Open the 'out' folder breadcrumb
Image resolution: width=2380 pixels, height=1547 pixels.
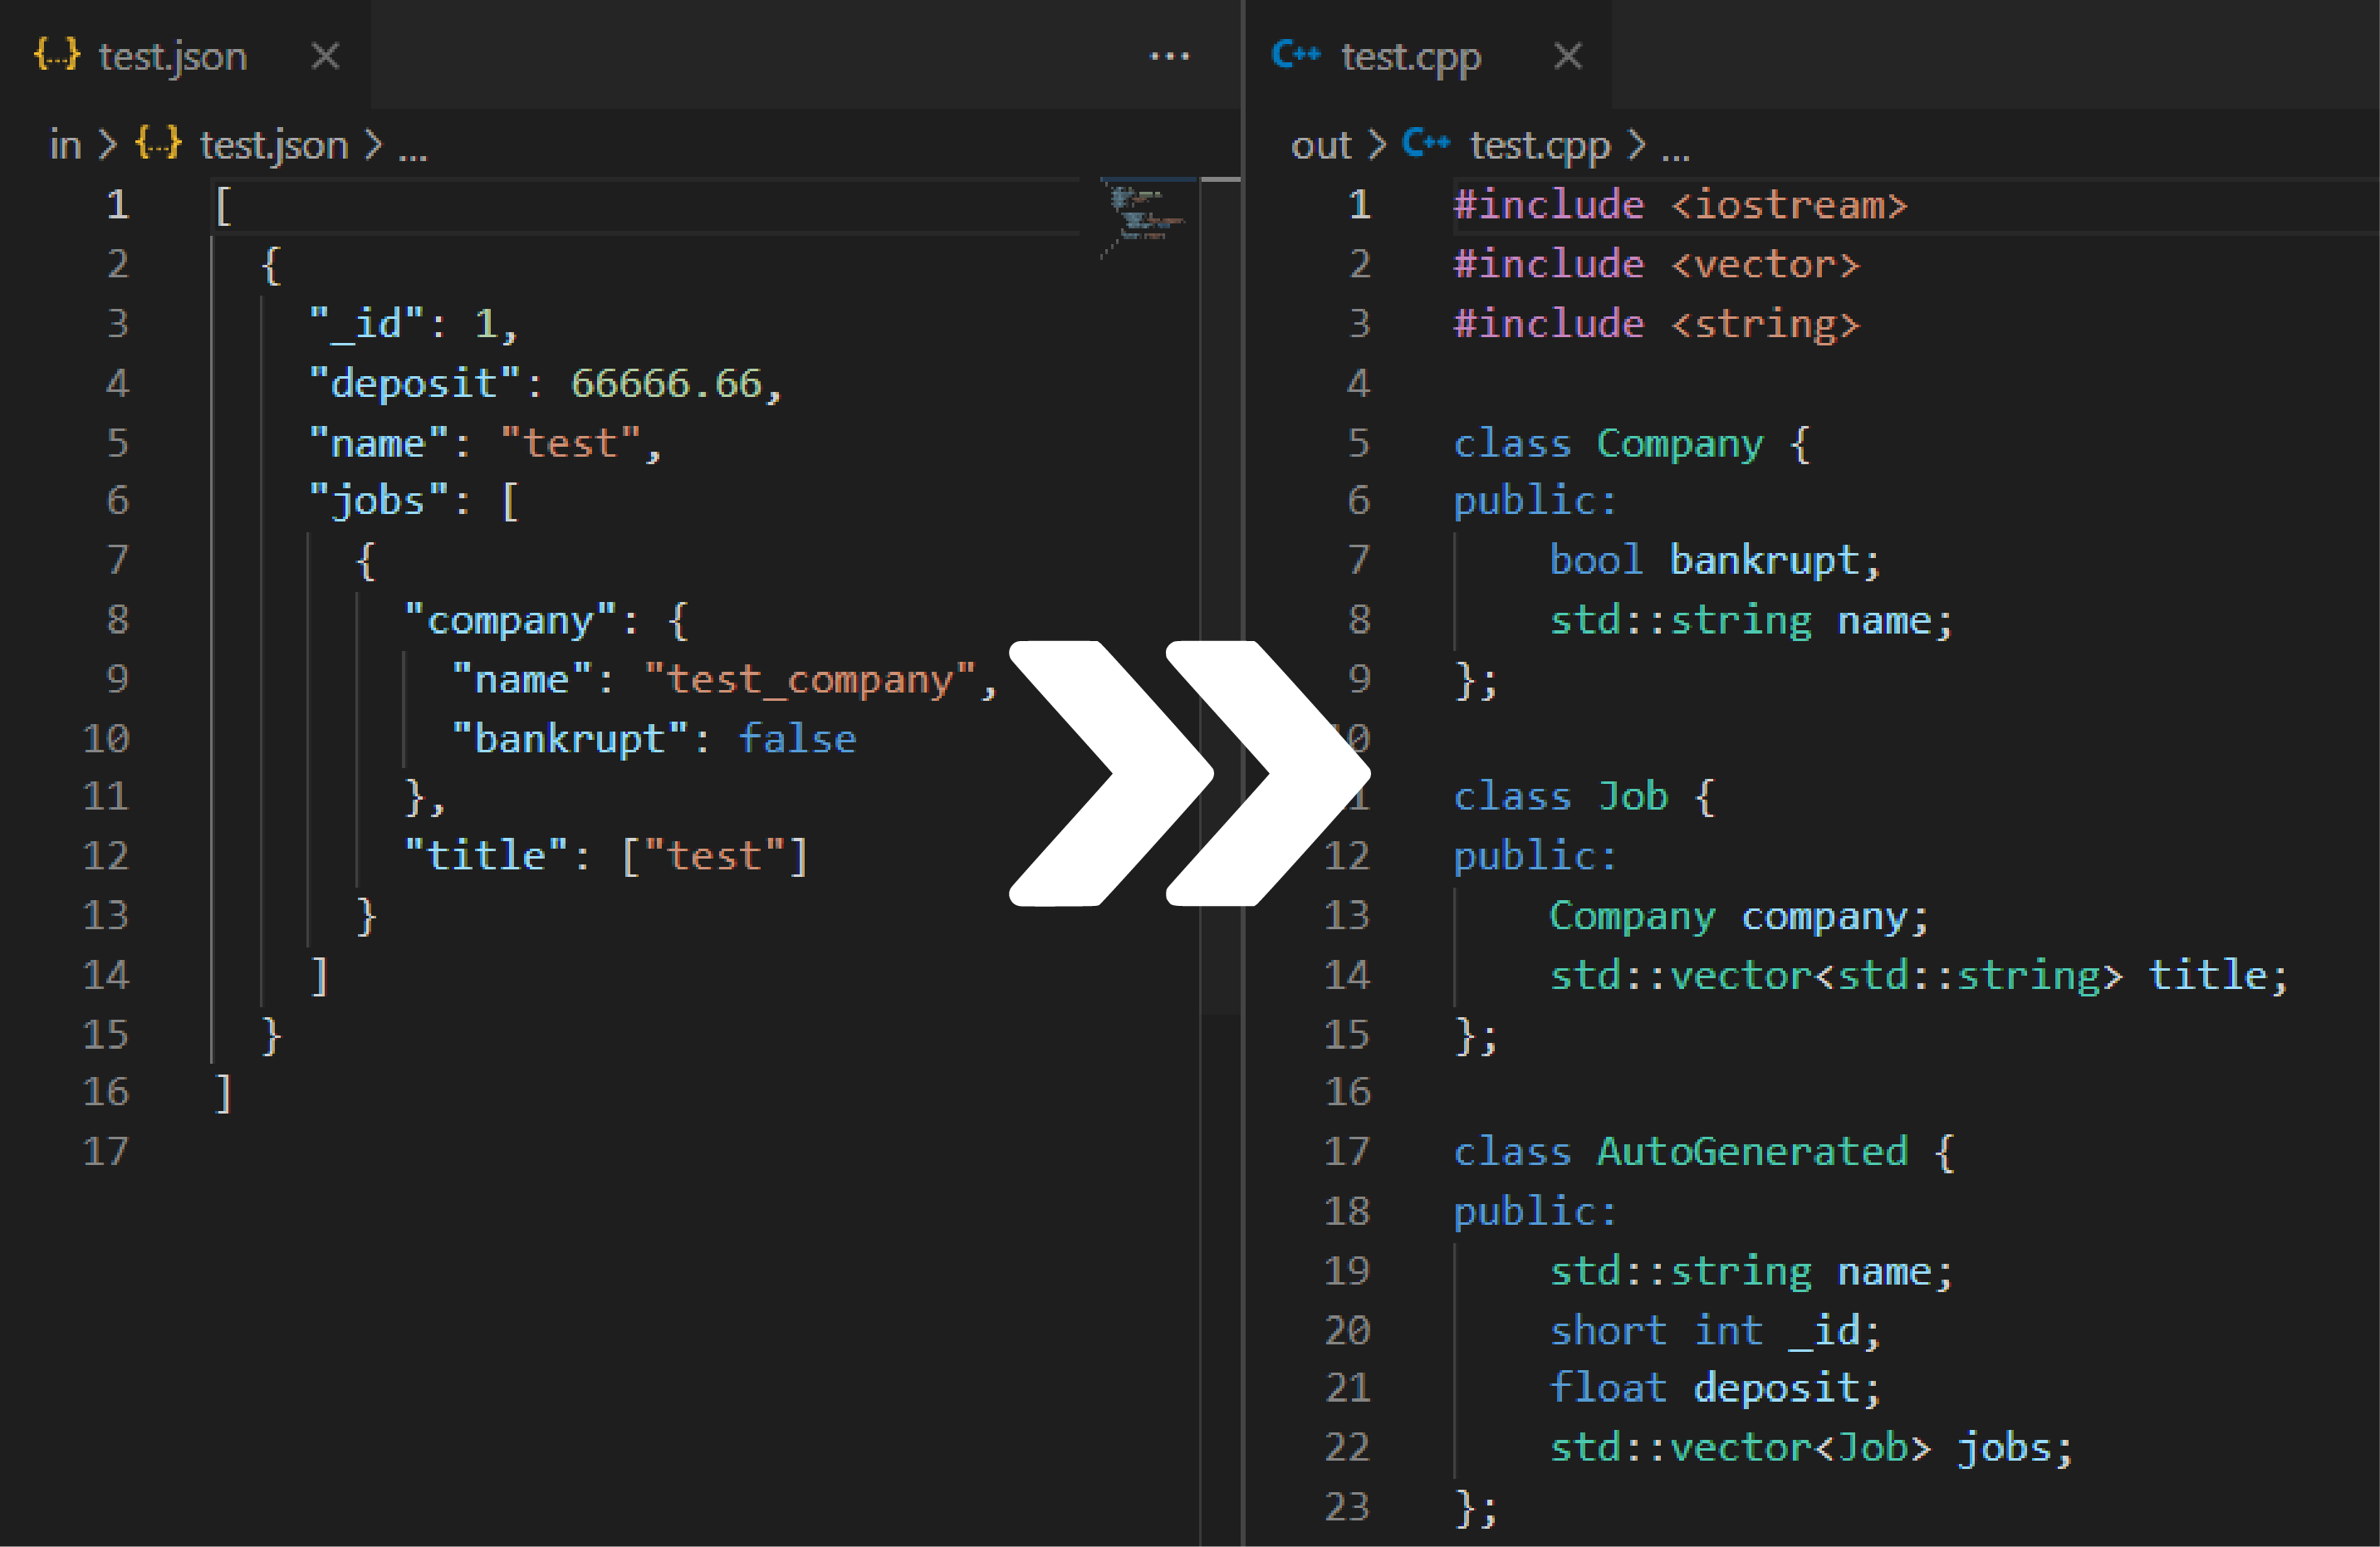[x=1320, y=146]
